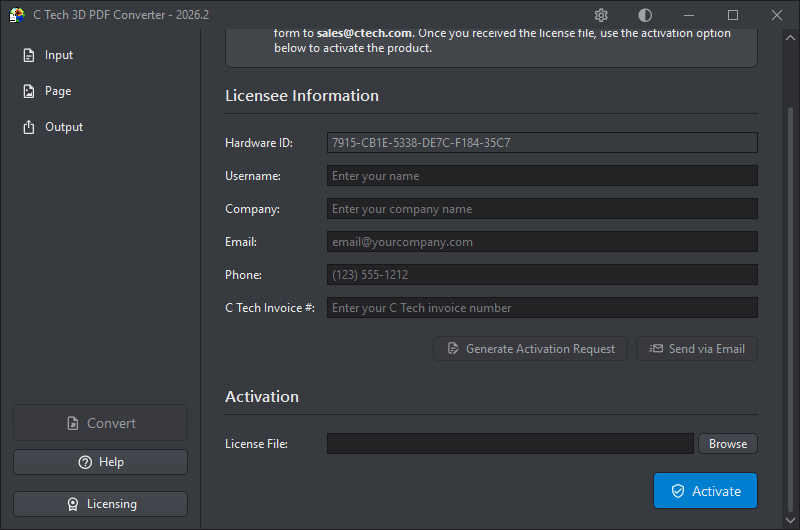
Task: Focus the C Tech Invoice number field
Action: (542, 308)
